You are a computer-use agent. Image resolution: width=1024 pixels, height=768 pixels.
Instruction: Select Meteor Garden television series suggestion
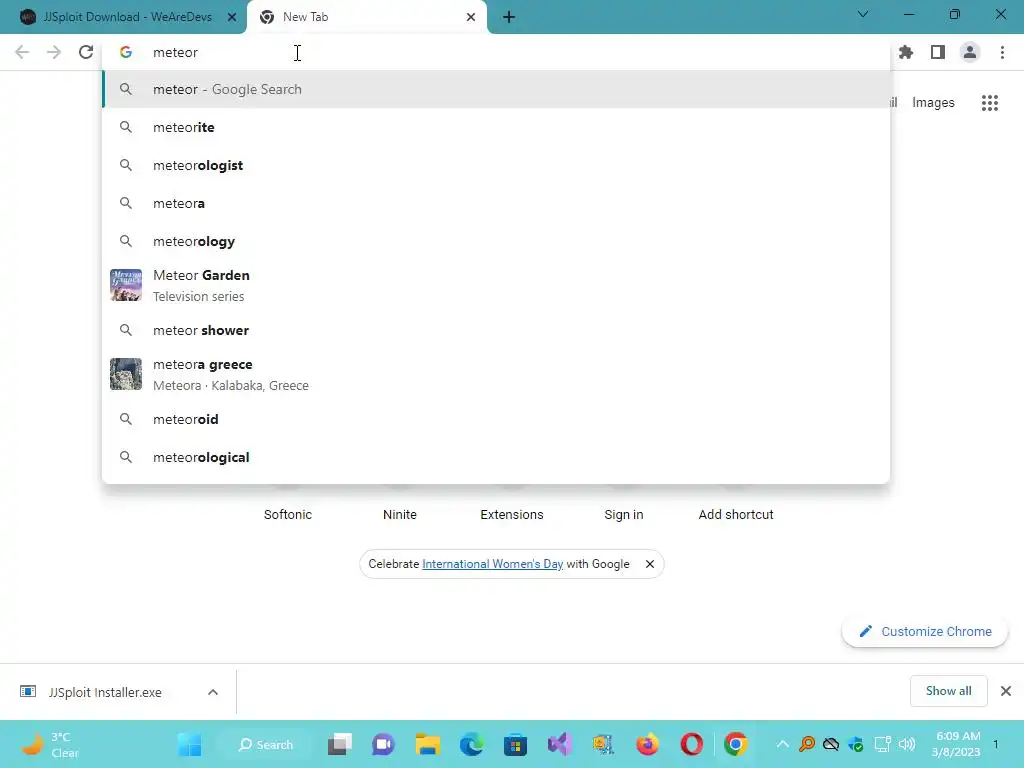point(496,285)
